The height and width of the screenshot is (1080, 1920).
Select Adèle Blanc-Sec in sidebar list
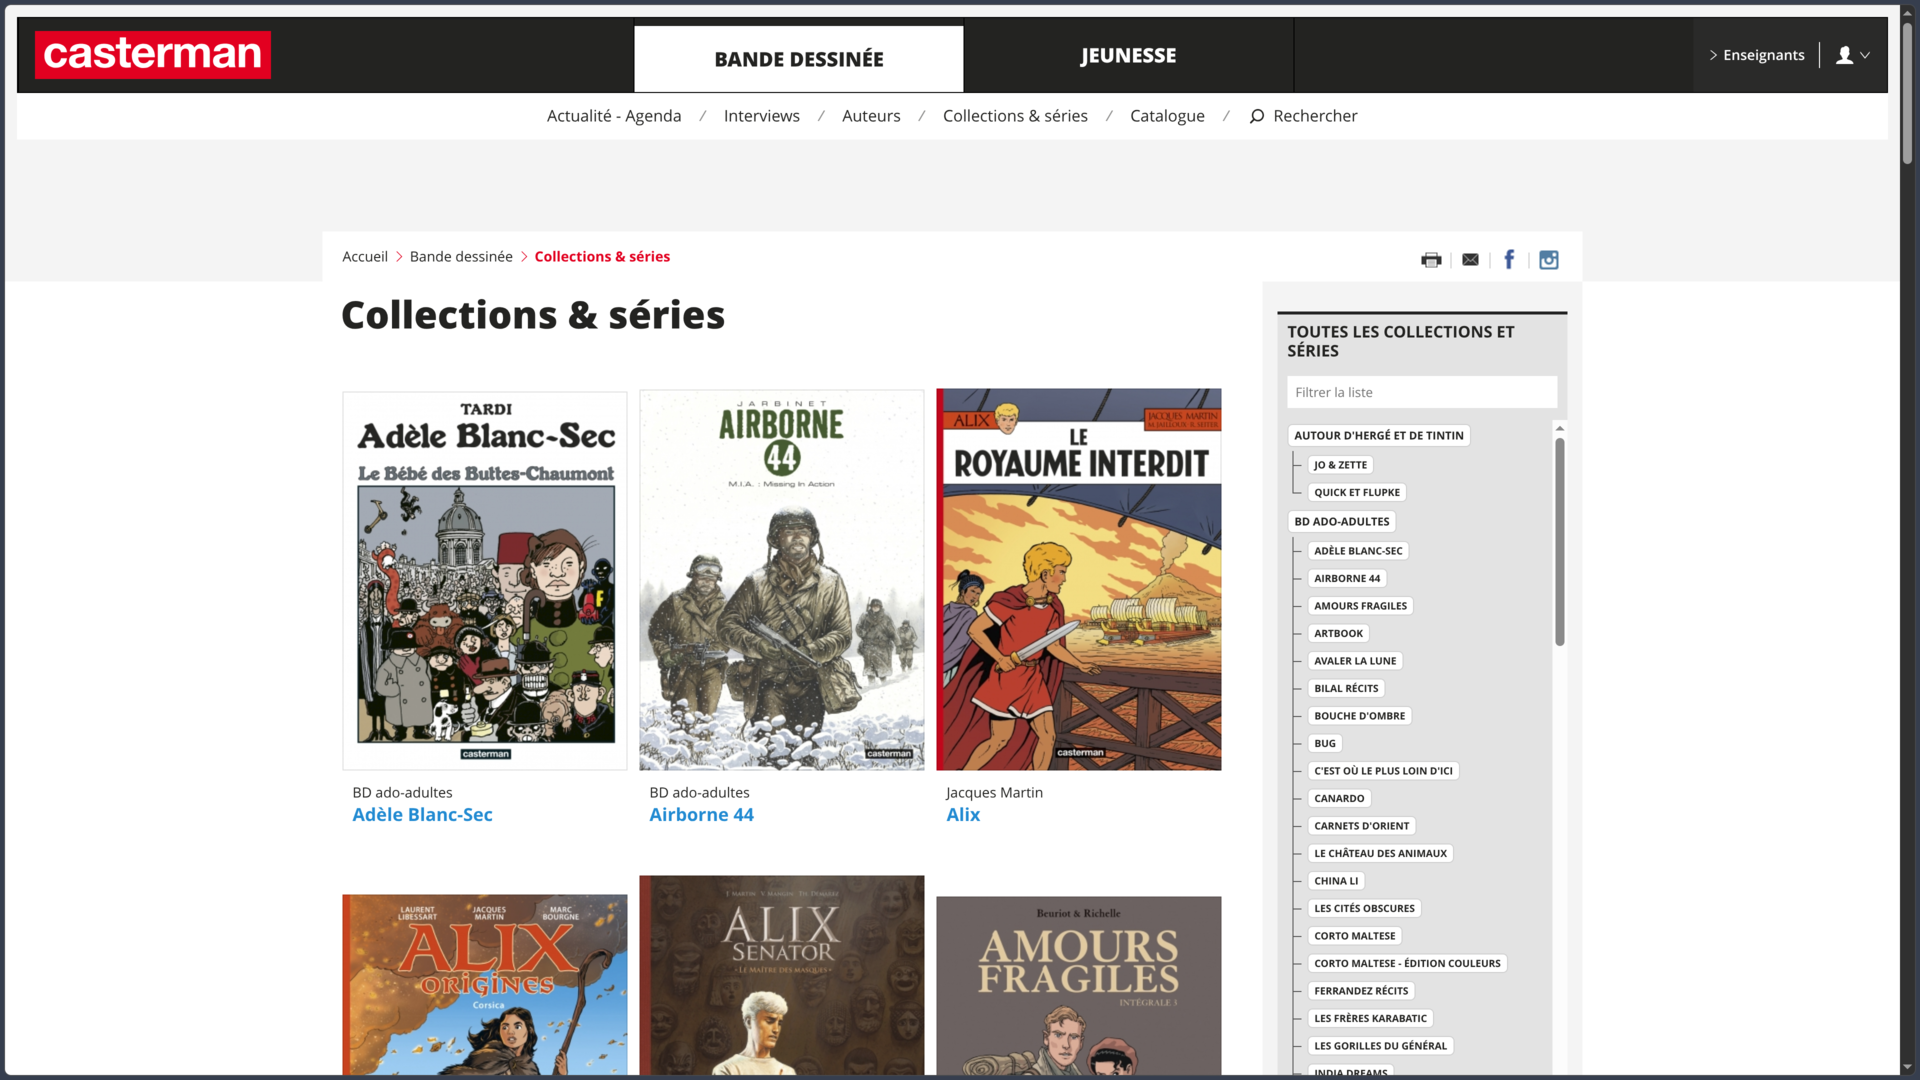(x=1358, y=551)
